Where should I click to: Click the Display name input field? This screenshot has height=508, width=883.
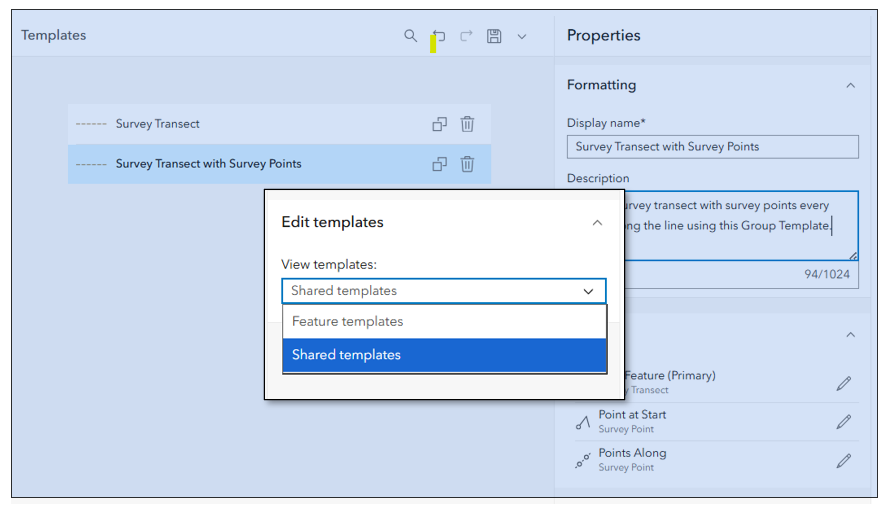tap(712, 147)
